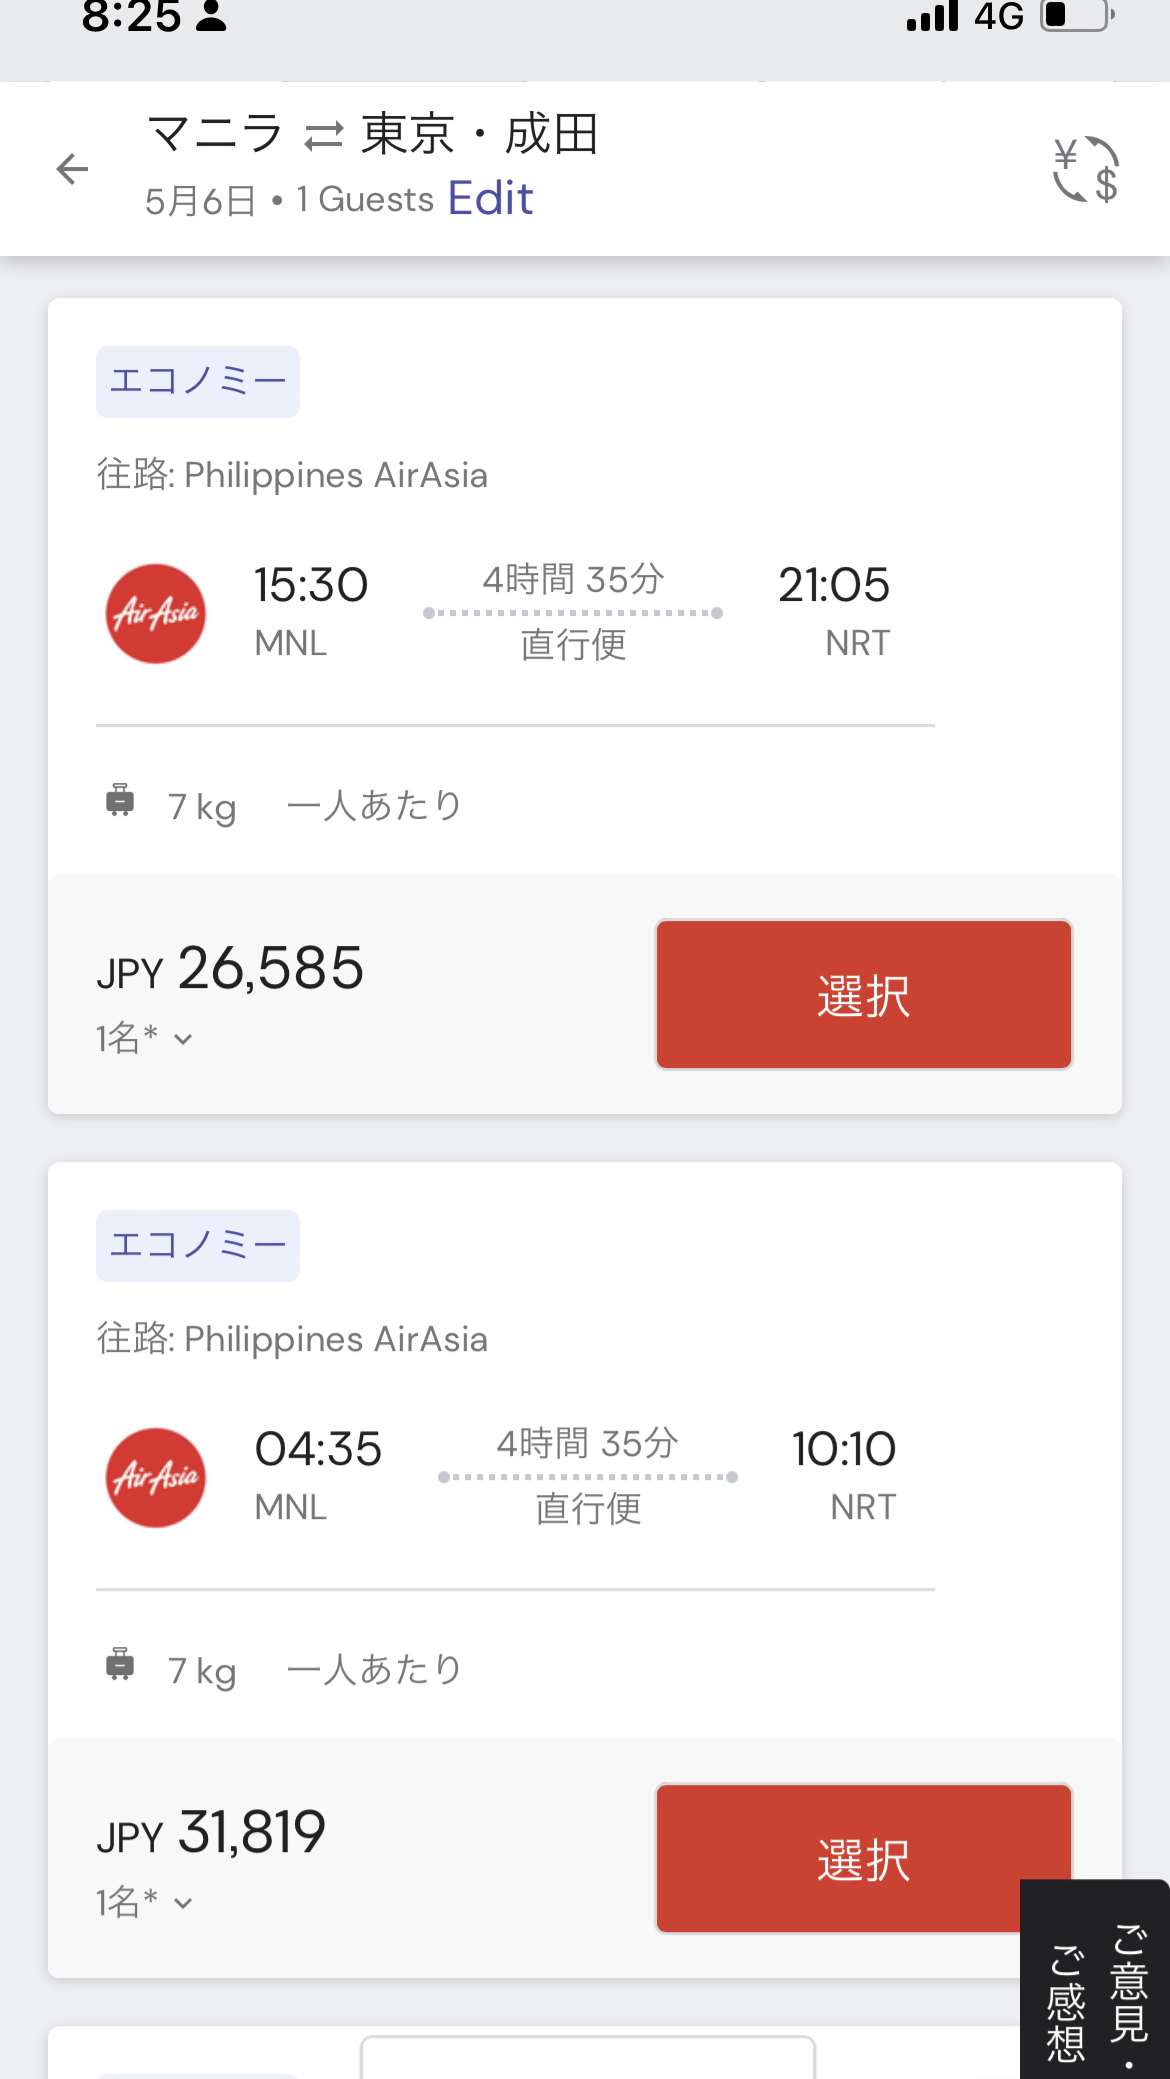
Task: Tap the 15:30 MNL departure time
Action: tap(311, 585)
